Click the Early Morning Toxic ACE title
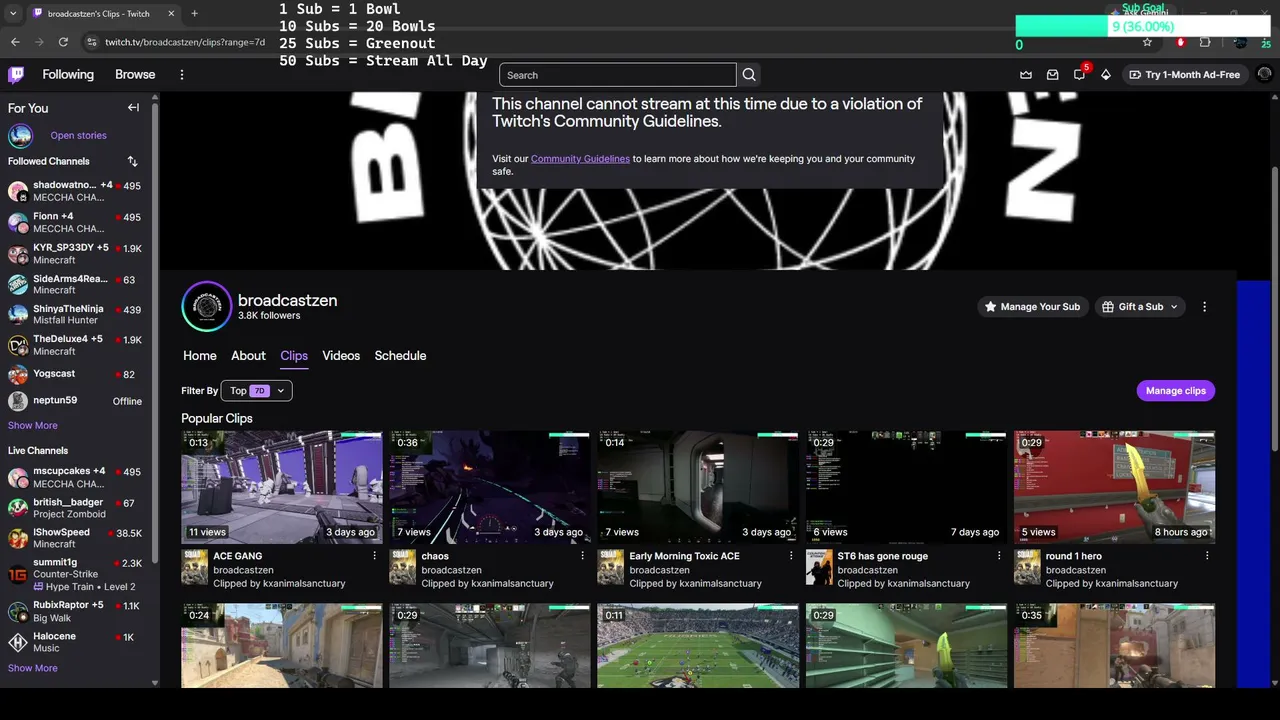This screenshot has height=720, width=1280. click(684, 556)
